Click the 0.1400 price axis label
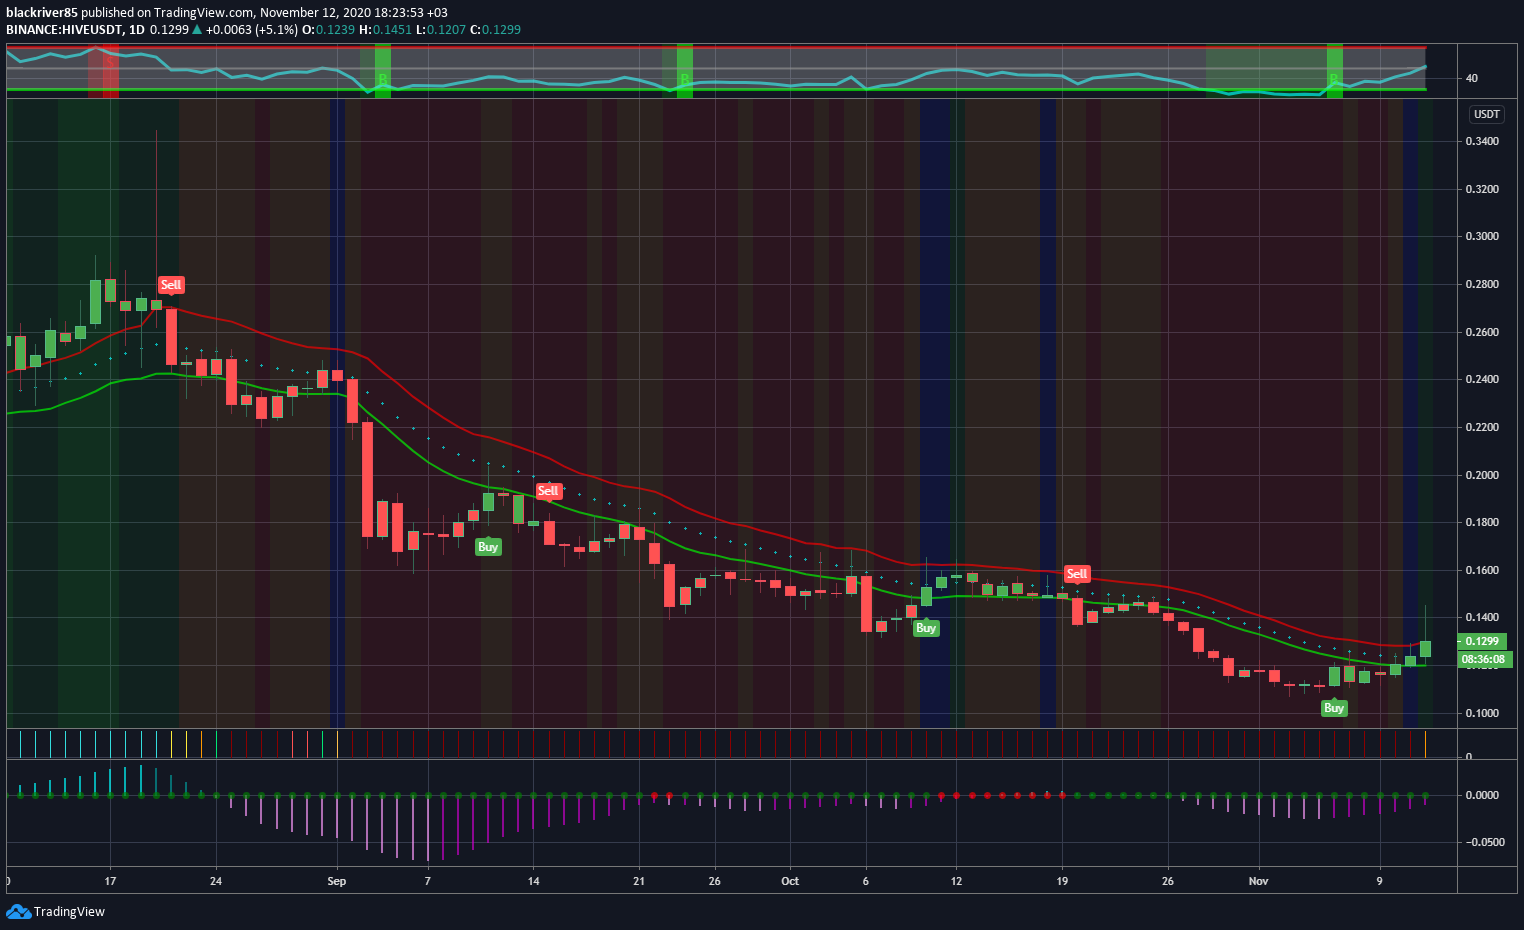 click(1482, 617)
